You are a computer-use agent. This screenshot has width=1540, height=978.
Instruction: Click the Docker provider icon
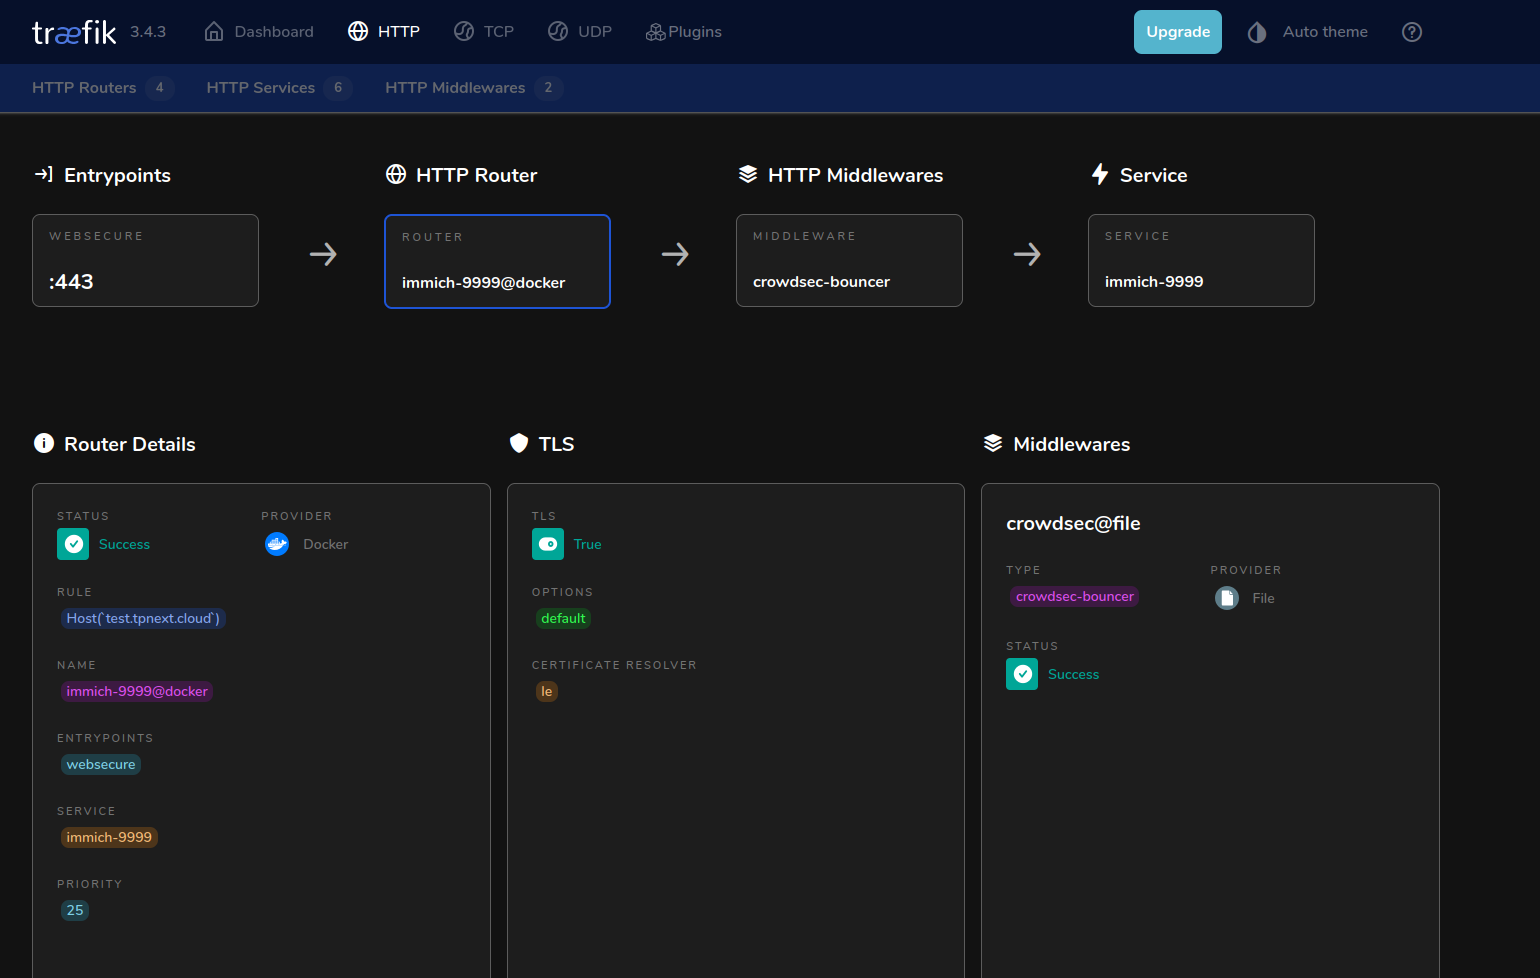pyautogui.click(x=277, y=544)
